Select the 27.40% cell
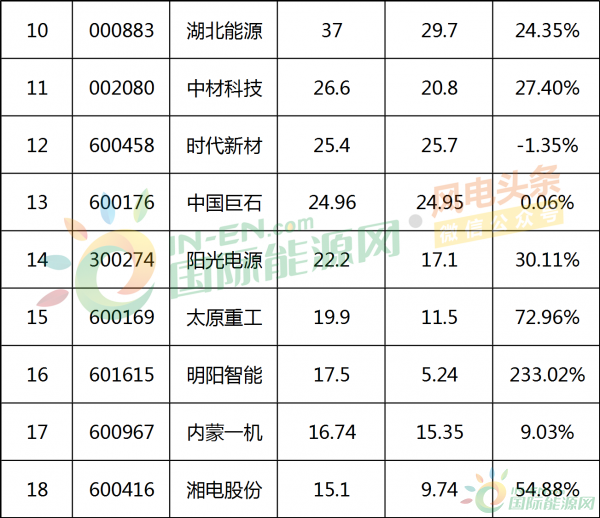600x518 pixels. click(547, 88)
